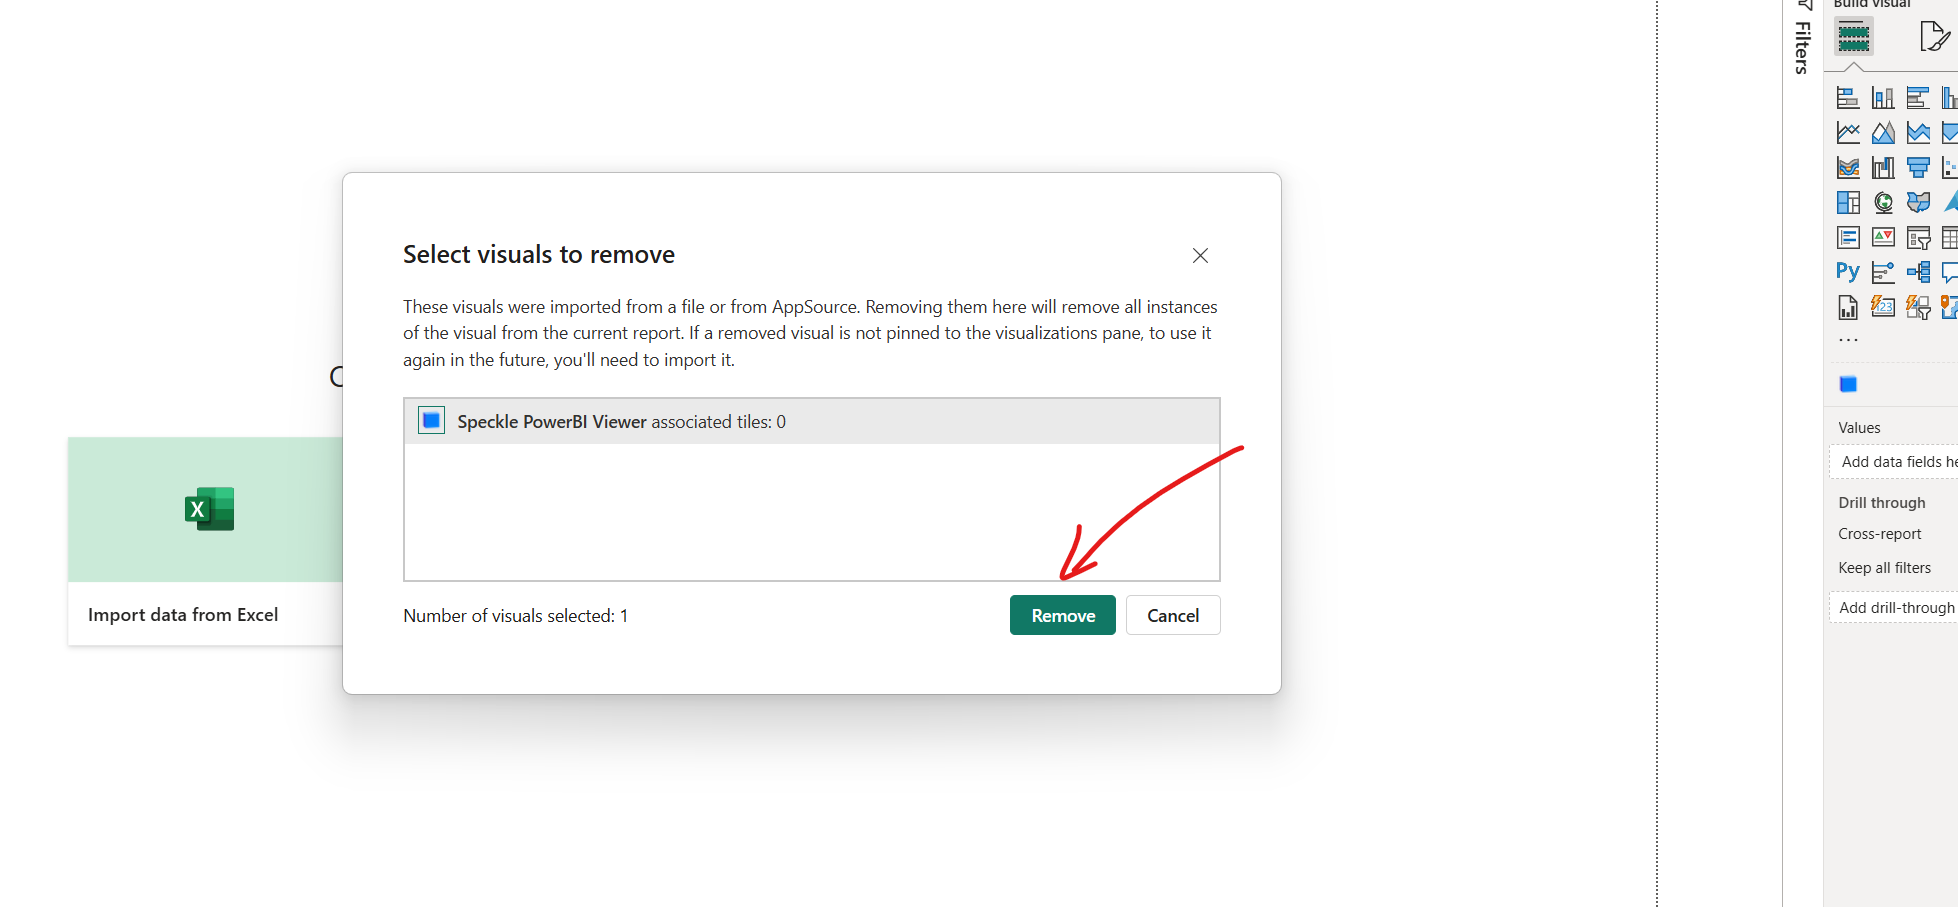Click the Add data fields well under Values
This screenshot has height=907, width=1958.
click(1893, 461)
